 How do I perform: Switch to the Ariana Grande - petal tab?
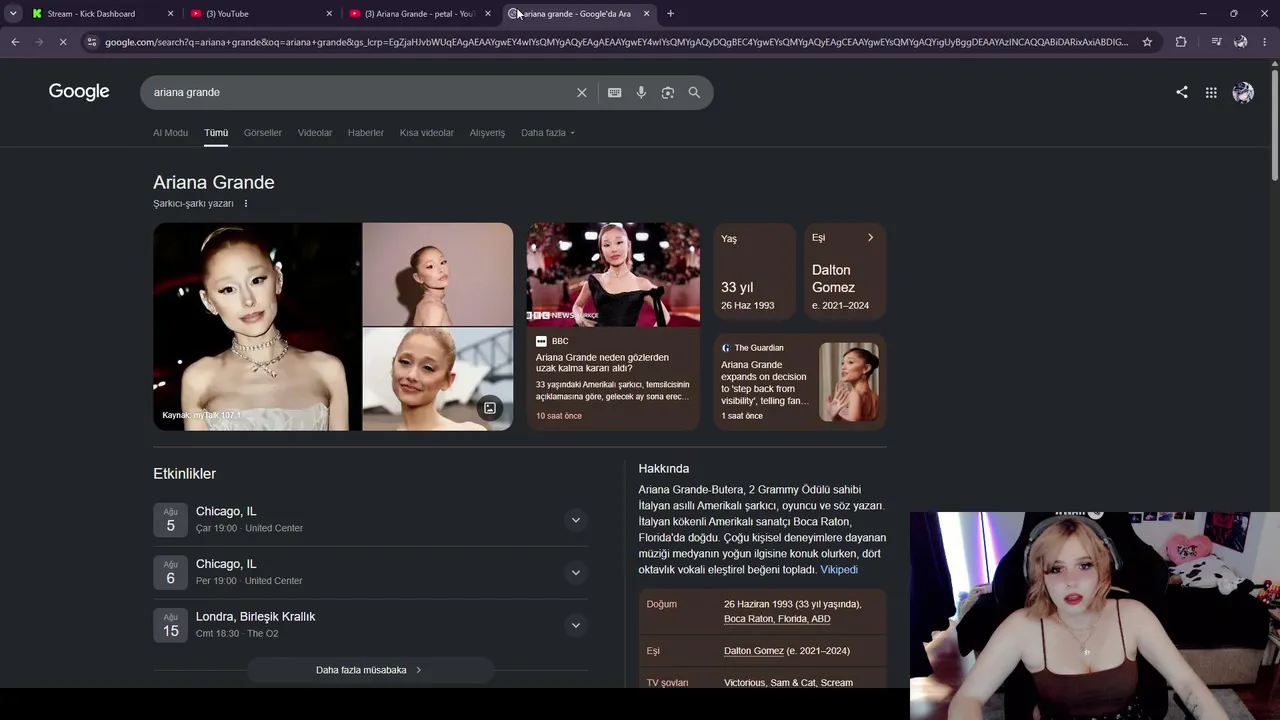pos(421,13)
